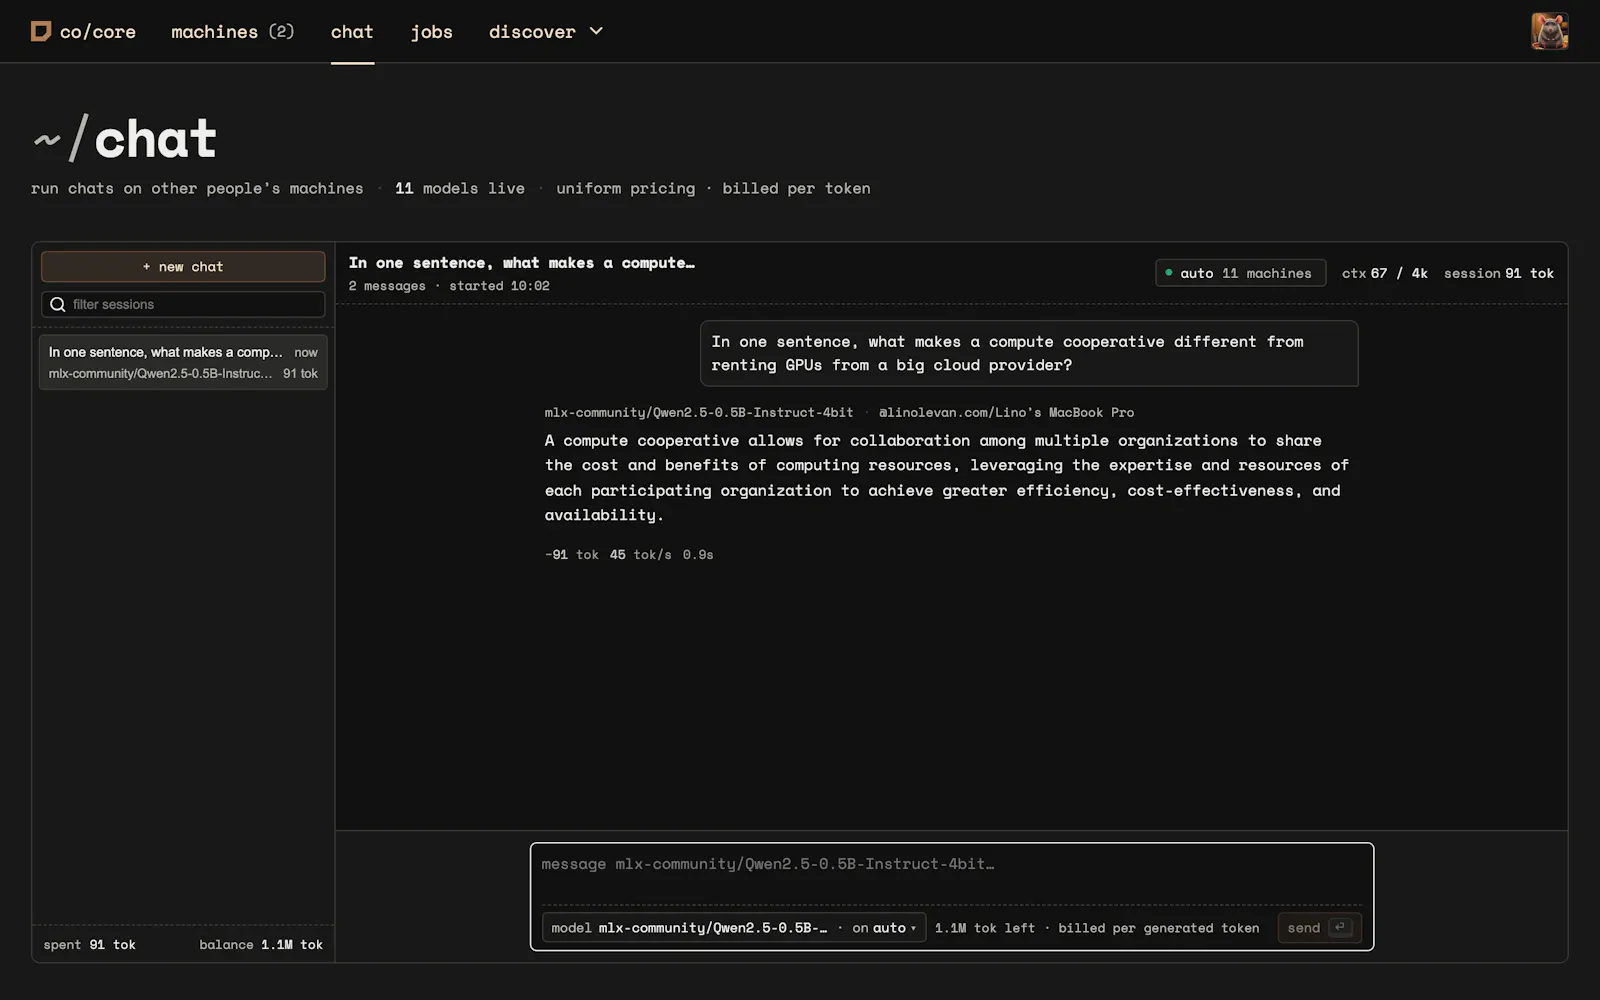
Task: Click the assistant reply text
Action: (x=946, y=478)
